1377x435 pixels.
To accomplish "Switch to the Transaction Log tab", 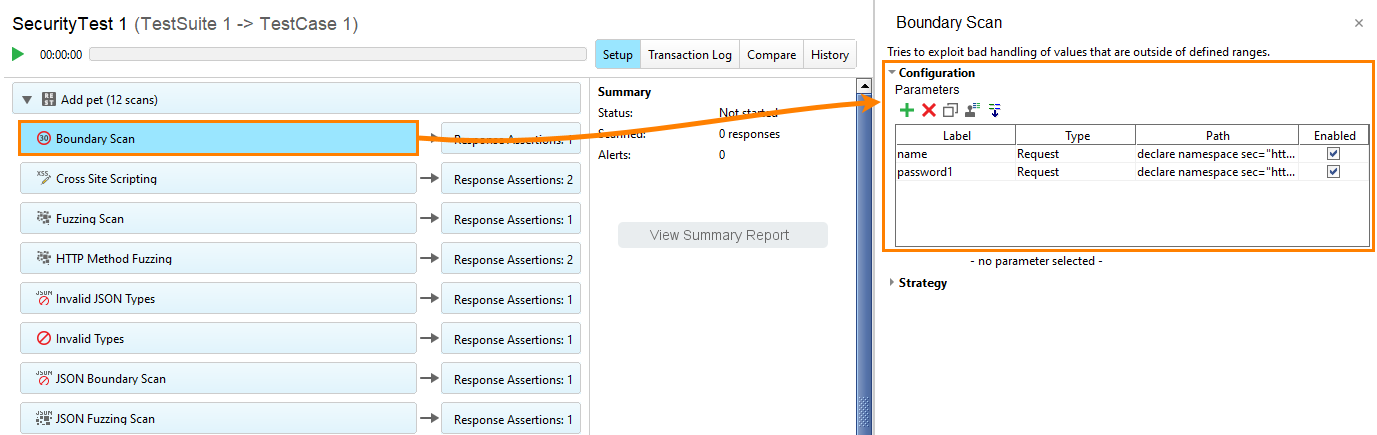I will 689,55.
